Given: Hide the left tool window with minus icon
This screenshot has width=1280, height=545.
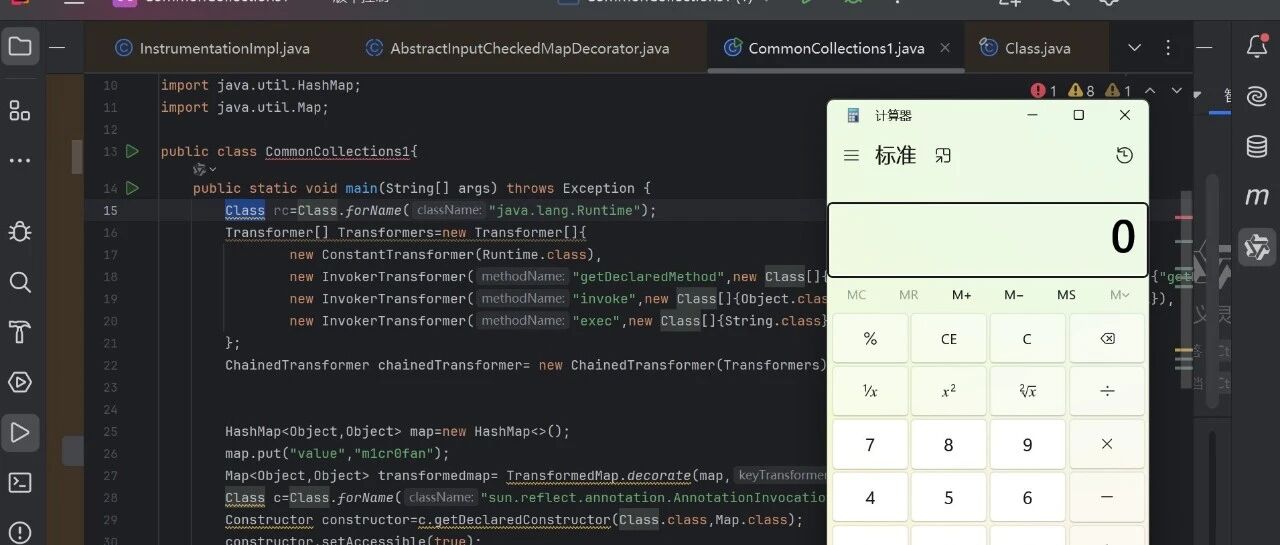Looking at the screenshot, I should (58, 47).
